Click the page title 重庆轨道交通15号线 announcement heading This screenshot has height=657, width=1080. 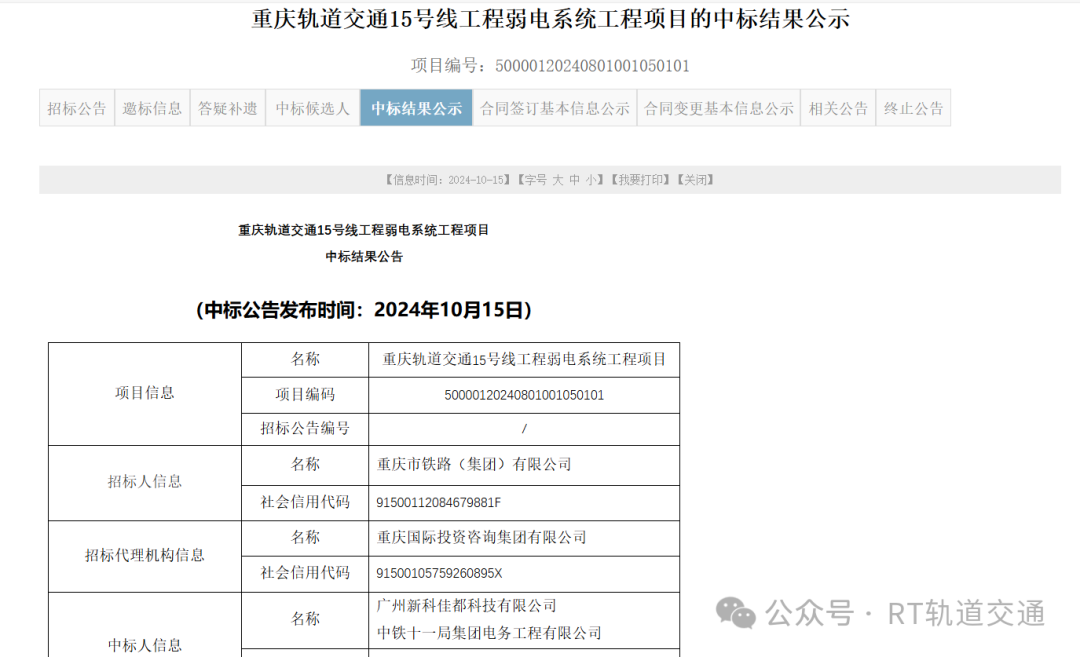(548, 20)
